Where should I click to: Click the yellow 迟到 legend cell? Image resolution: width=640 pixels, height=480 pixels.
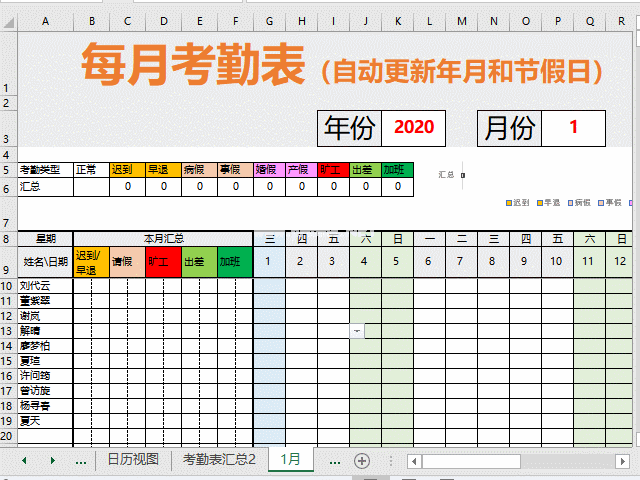click(x=127, y=170)
